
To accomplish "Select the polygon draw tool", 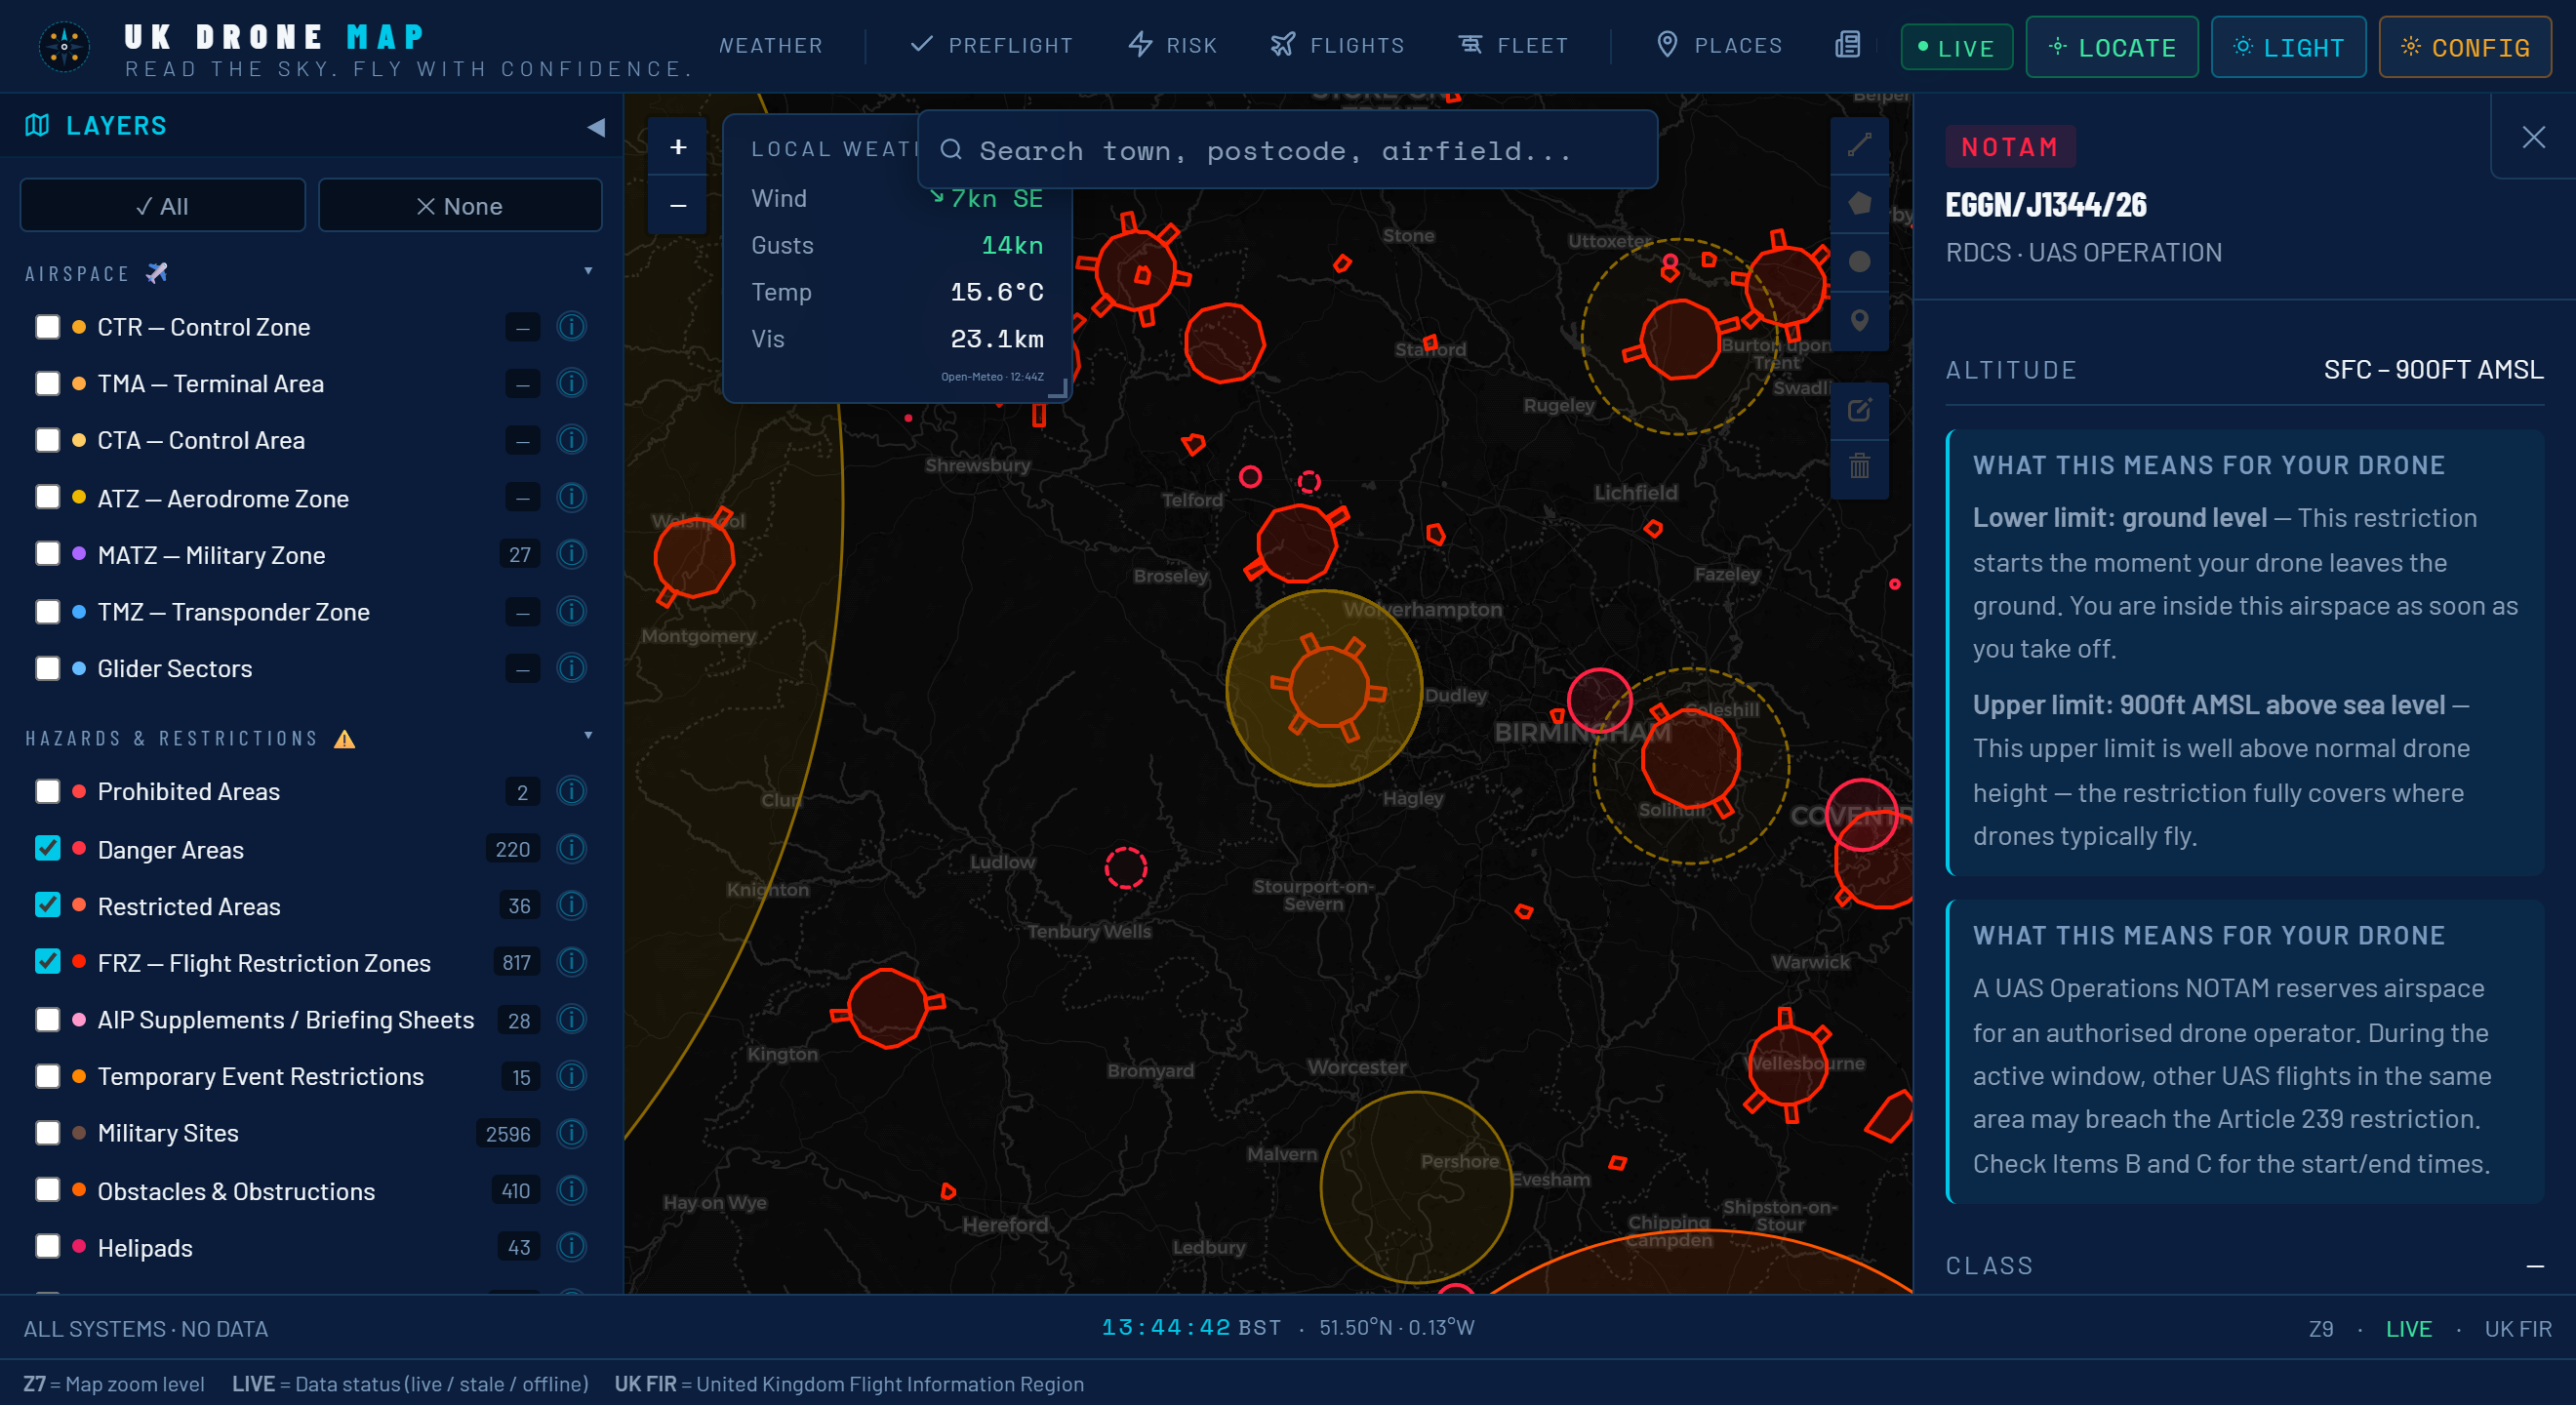I will 1859,203.
